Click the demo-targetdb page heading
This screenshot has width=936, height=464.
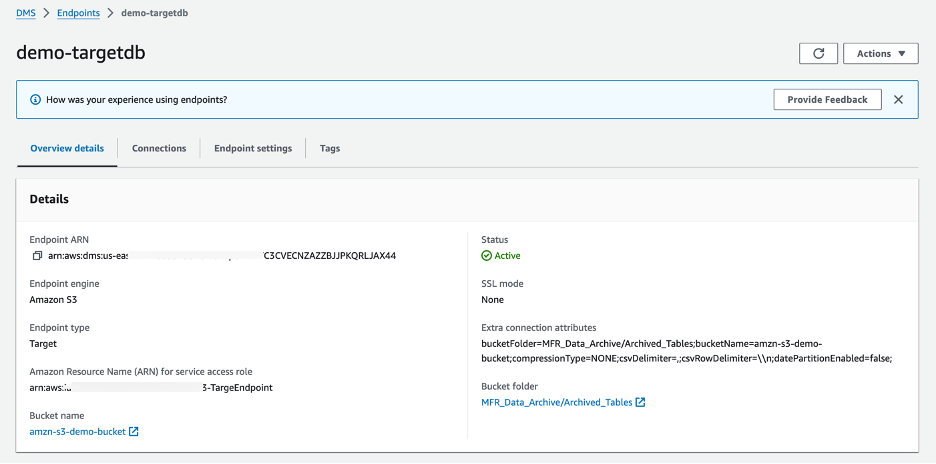click(x=81, y=54)
